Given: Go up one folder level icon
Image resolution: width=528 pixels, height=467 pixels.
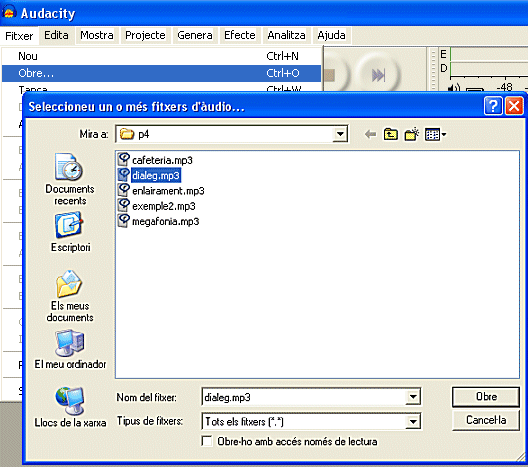Looking at the screenshot, I should pos(391,134).
